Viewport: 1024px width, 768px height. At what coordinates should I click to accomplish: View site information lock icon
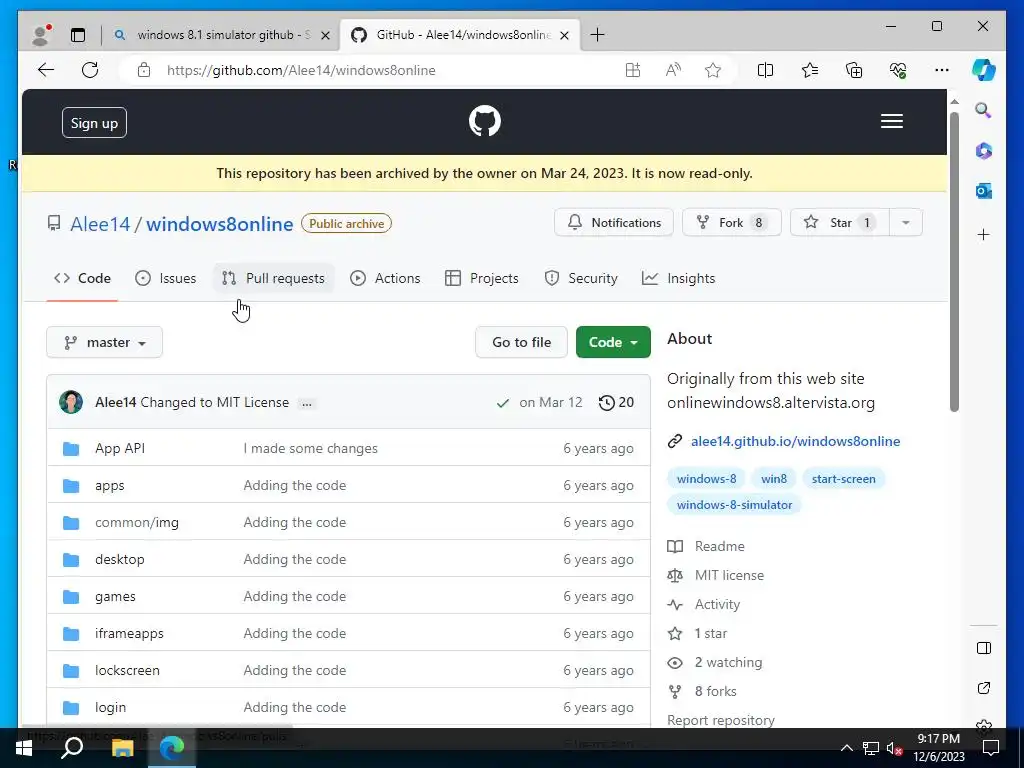[144, 70]
